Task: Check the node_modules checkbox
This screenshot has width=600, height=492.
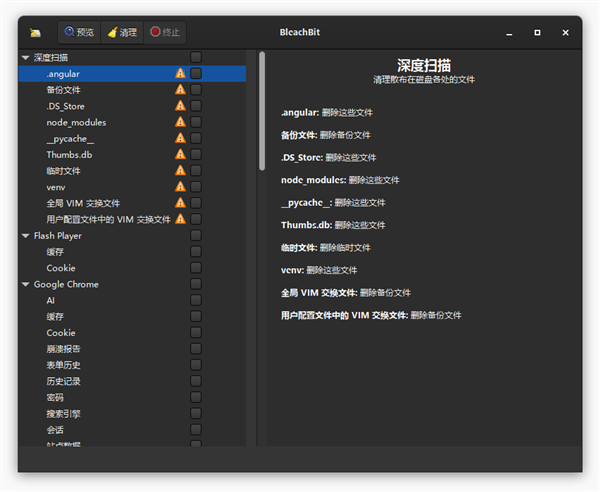Action: (196, 122)
